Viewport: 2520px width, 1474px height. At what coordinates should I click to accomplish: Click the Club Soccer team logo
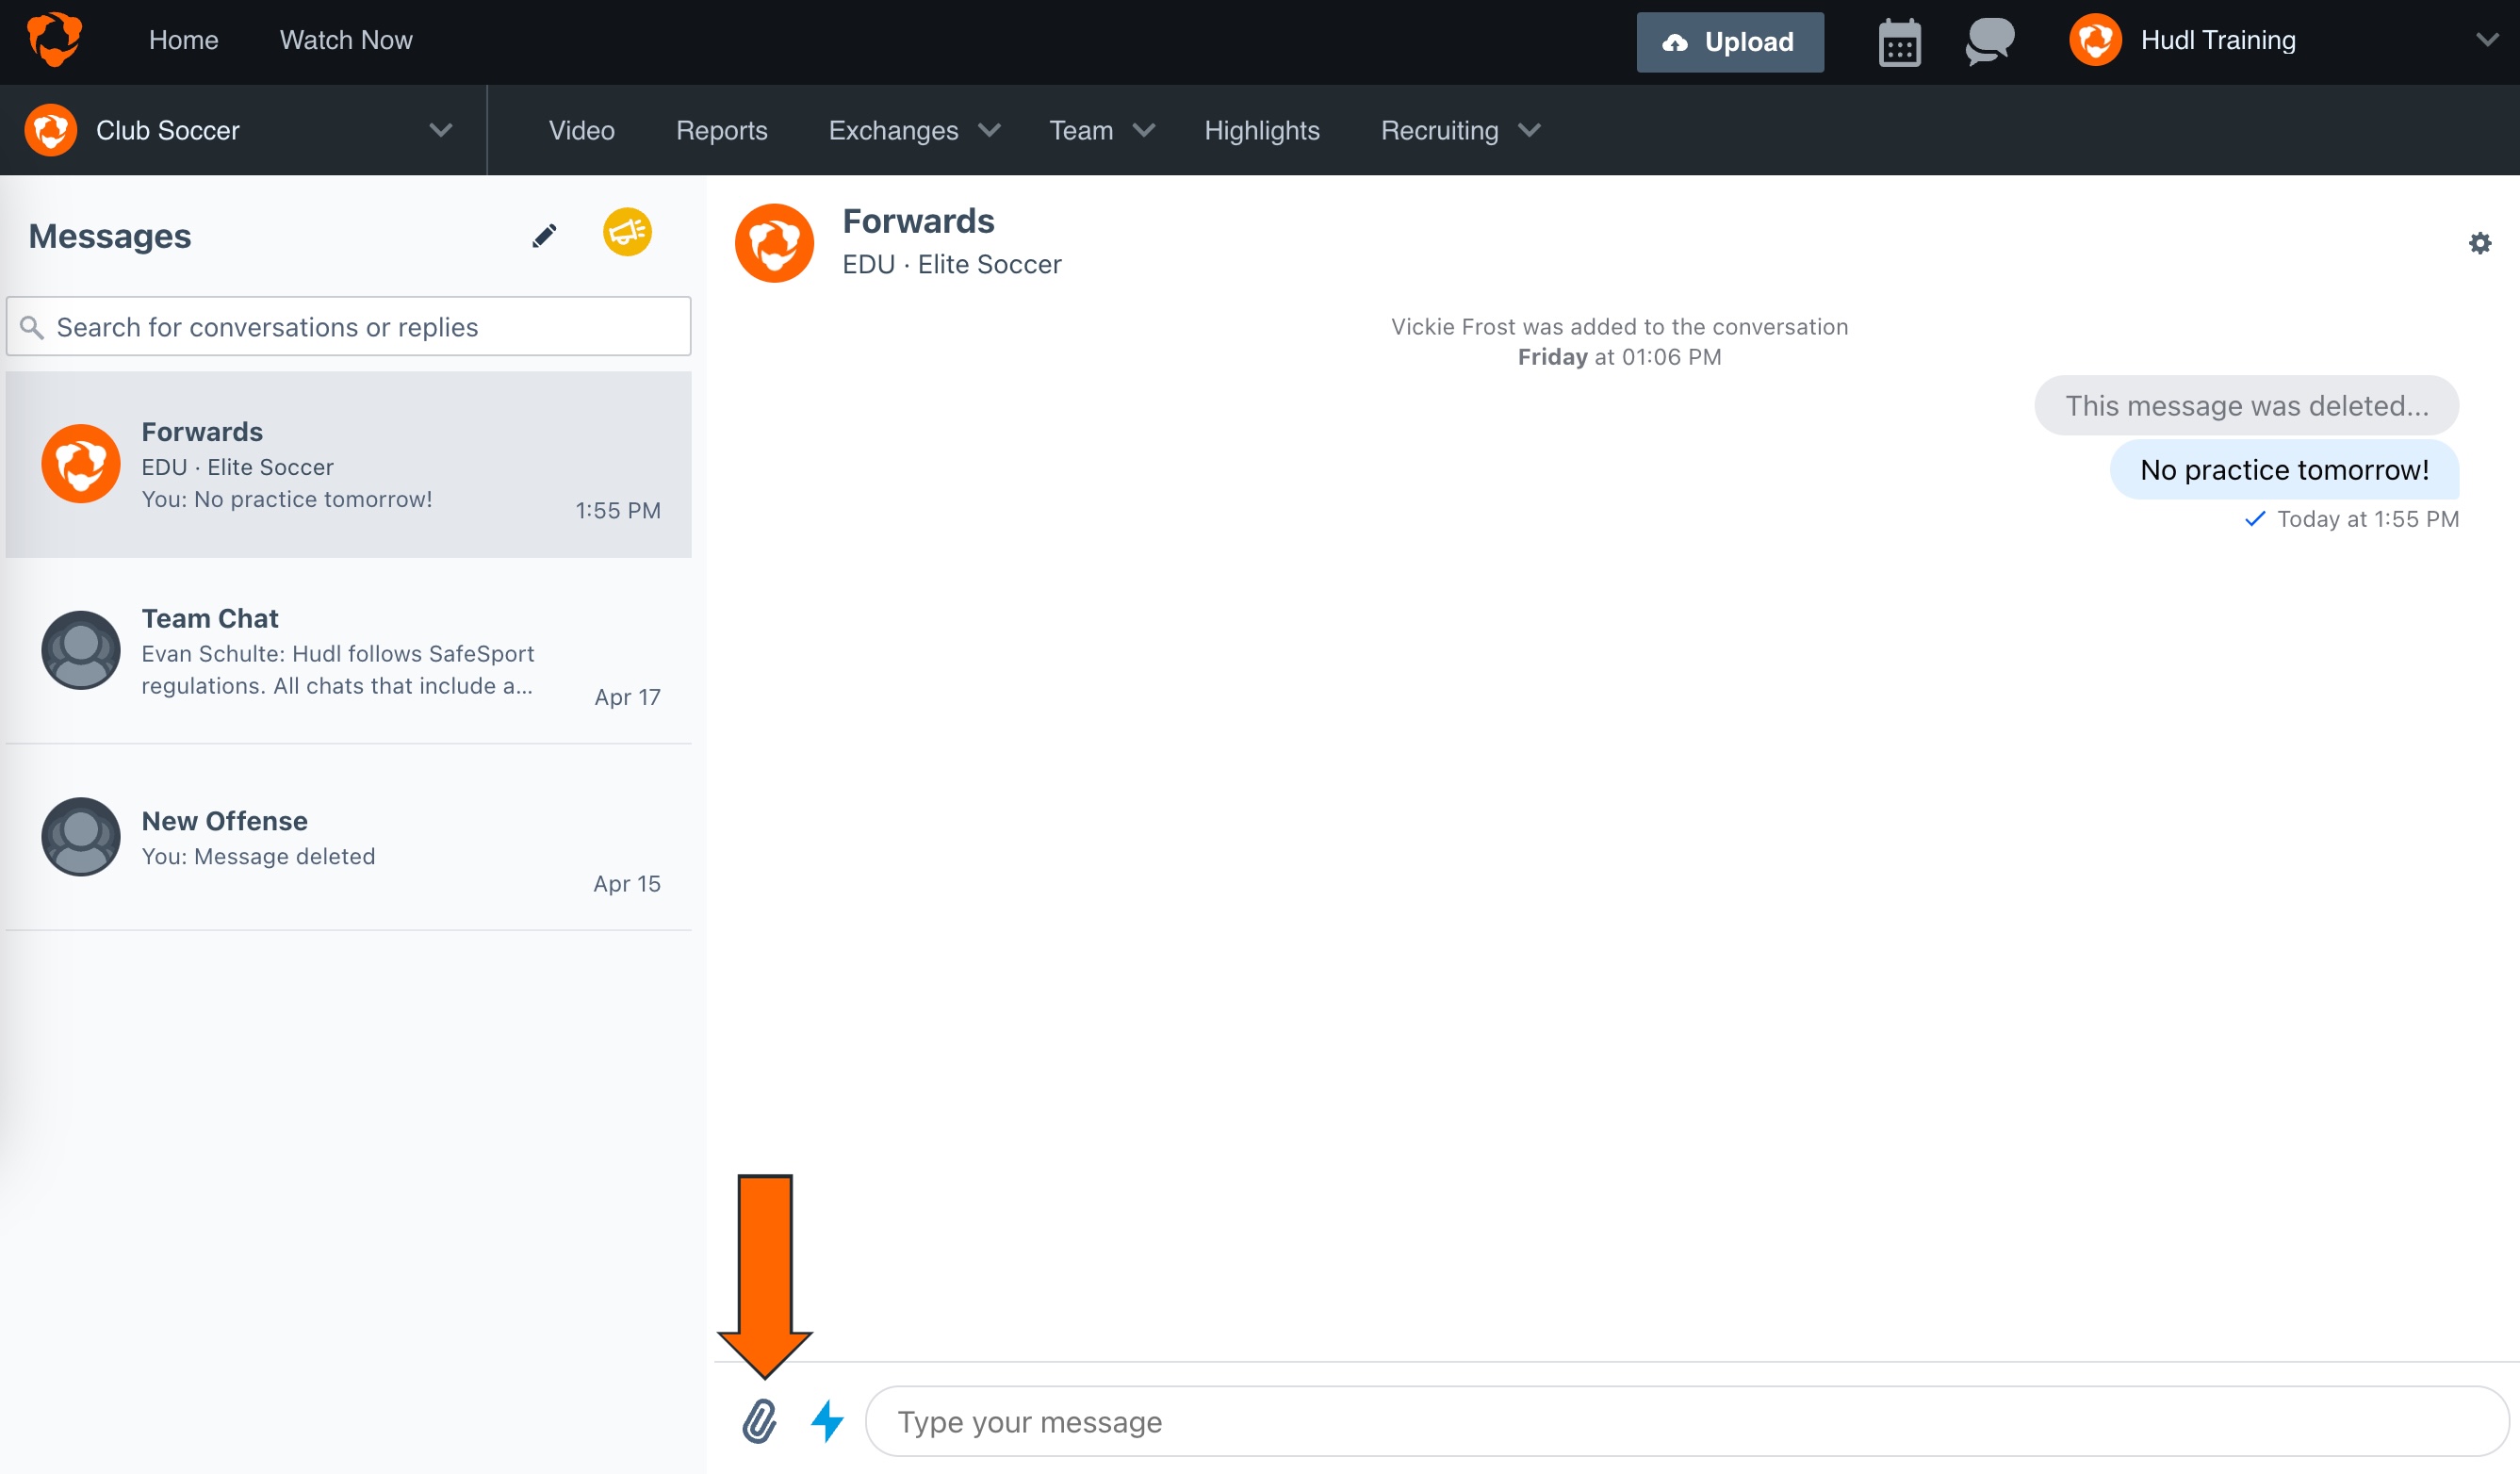(50, 130)
